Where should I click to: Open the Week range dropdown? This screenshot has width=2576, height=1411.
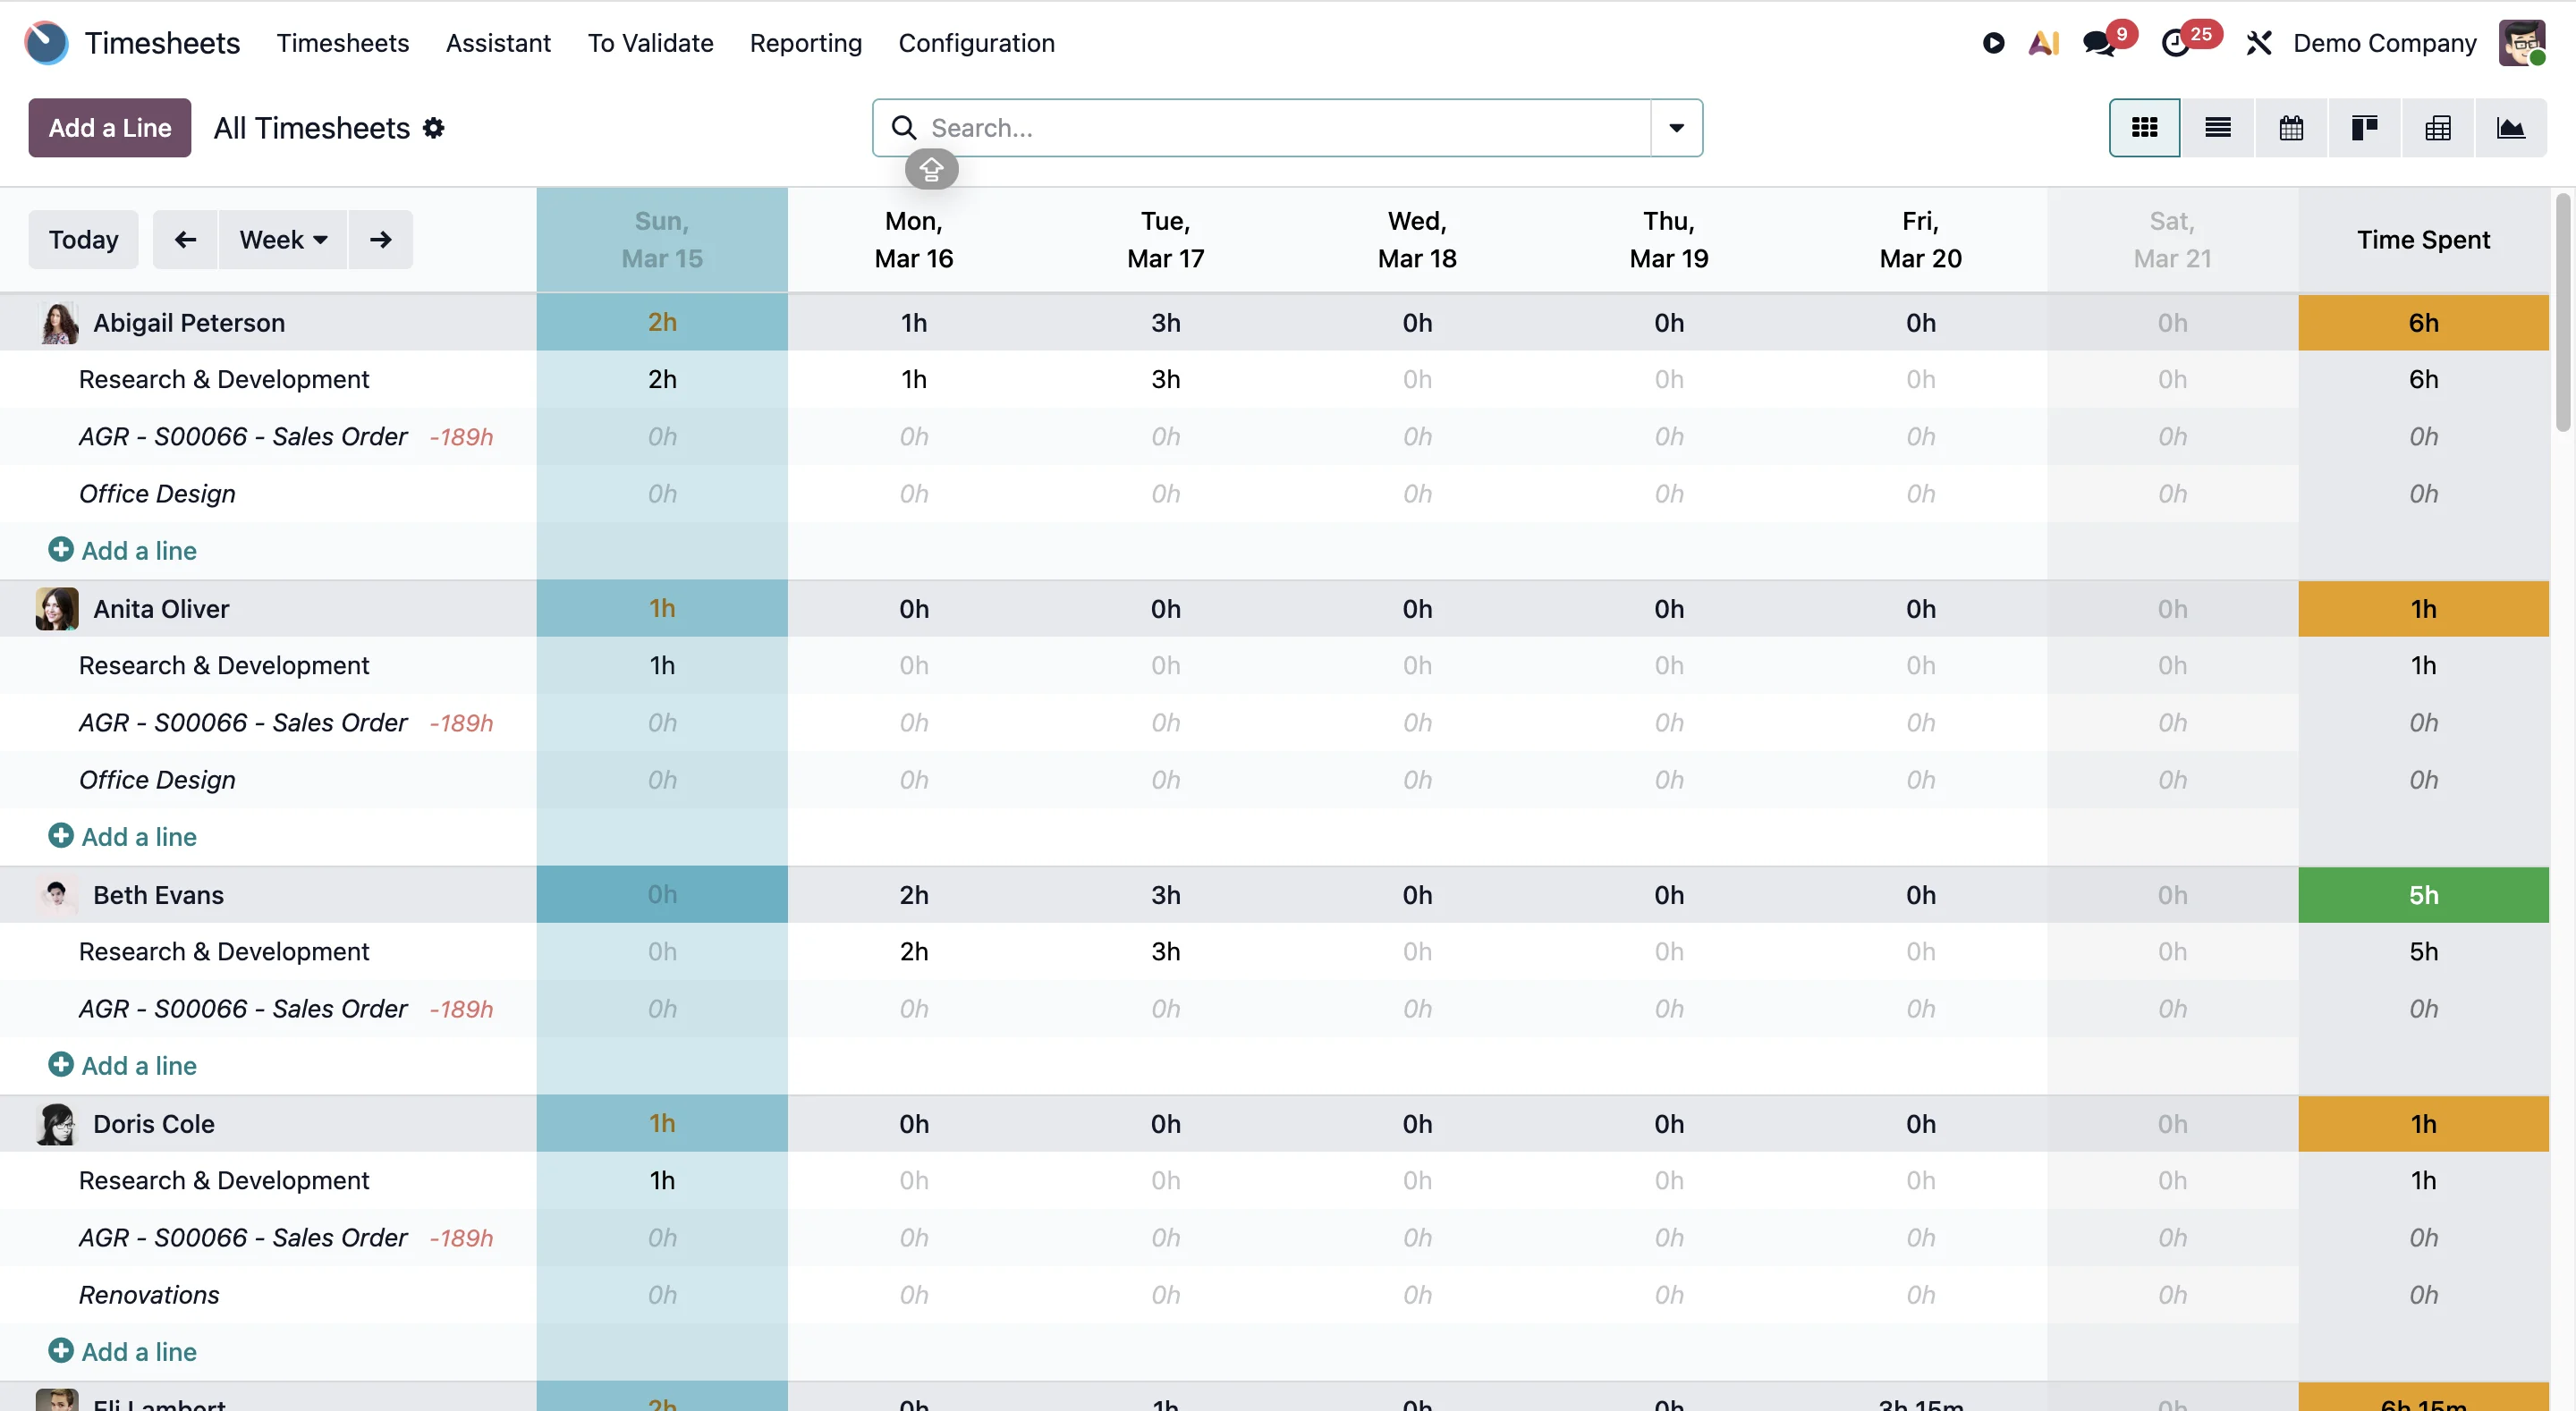point(283,240)
